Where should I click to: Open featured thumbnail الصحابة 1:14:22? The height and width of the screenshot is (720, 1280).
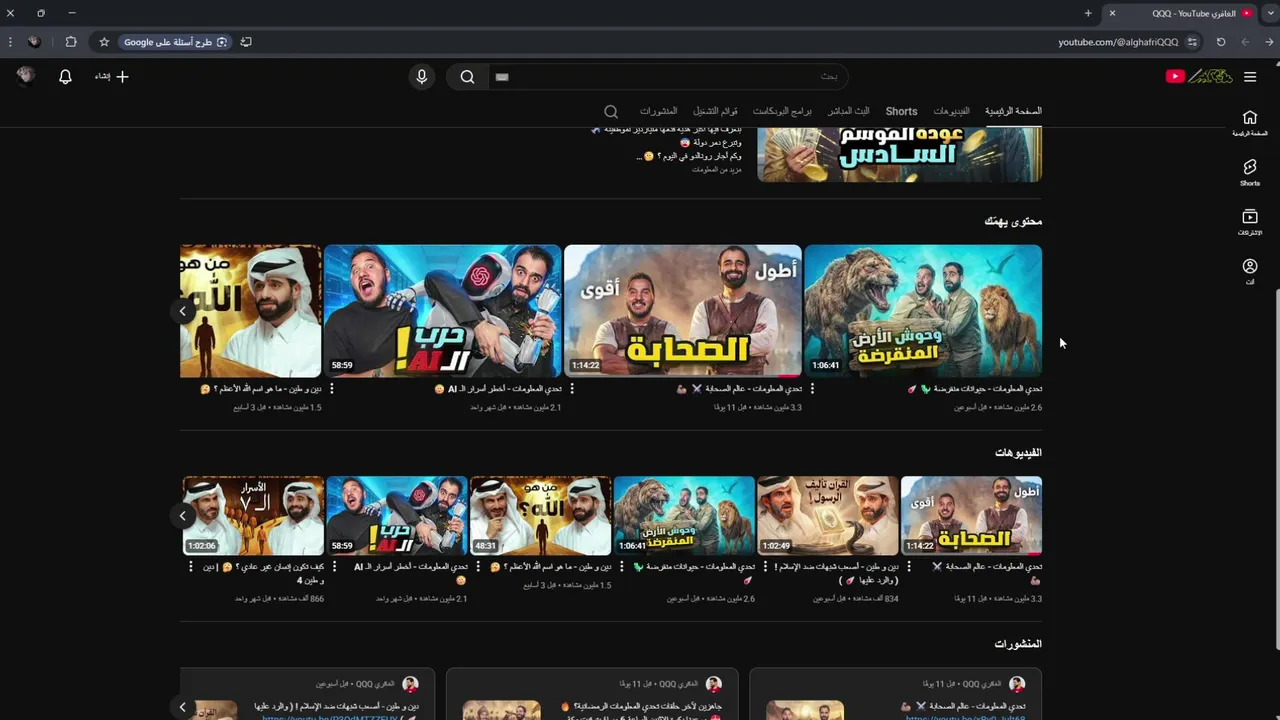(683, 311)
